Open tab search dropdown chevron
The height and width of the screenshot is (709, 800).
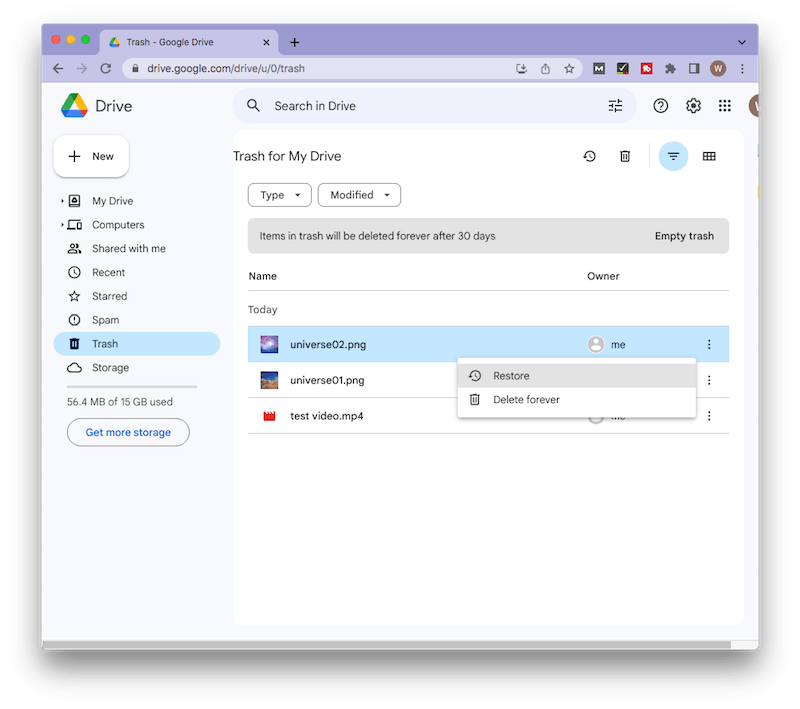[741, 42]
